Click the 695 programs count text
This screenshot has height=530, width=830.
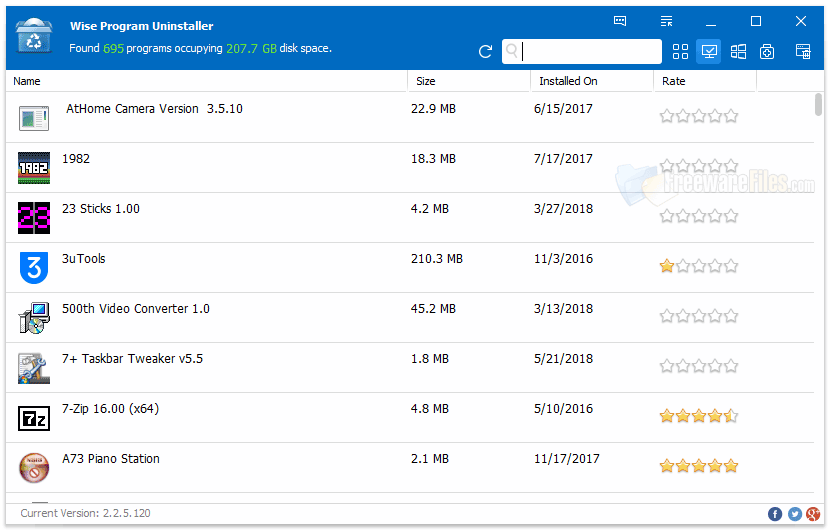(x=113, y=48)
